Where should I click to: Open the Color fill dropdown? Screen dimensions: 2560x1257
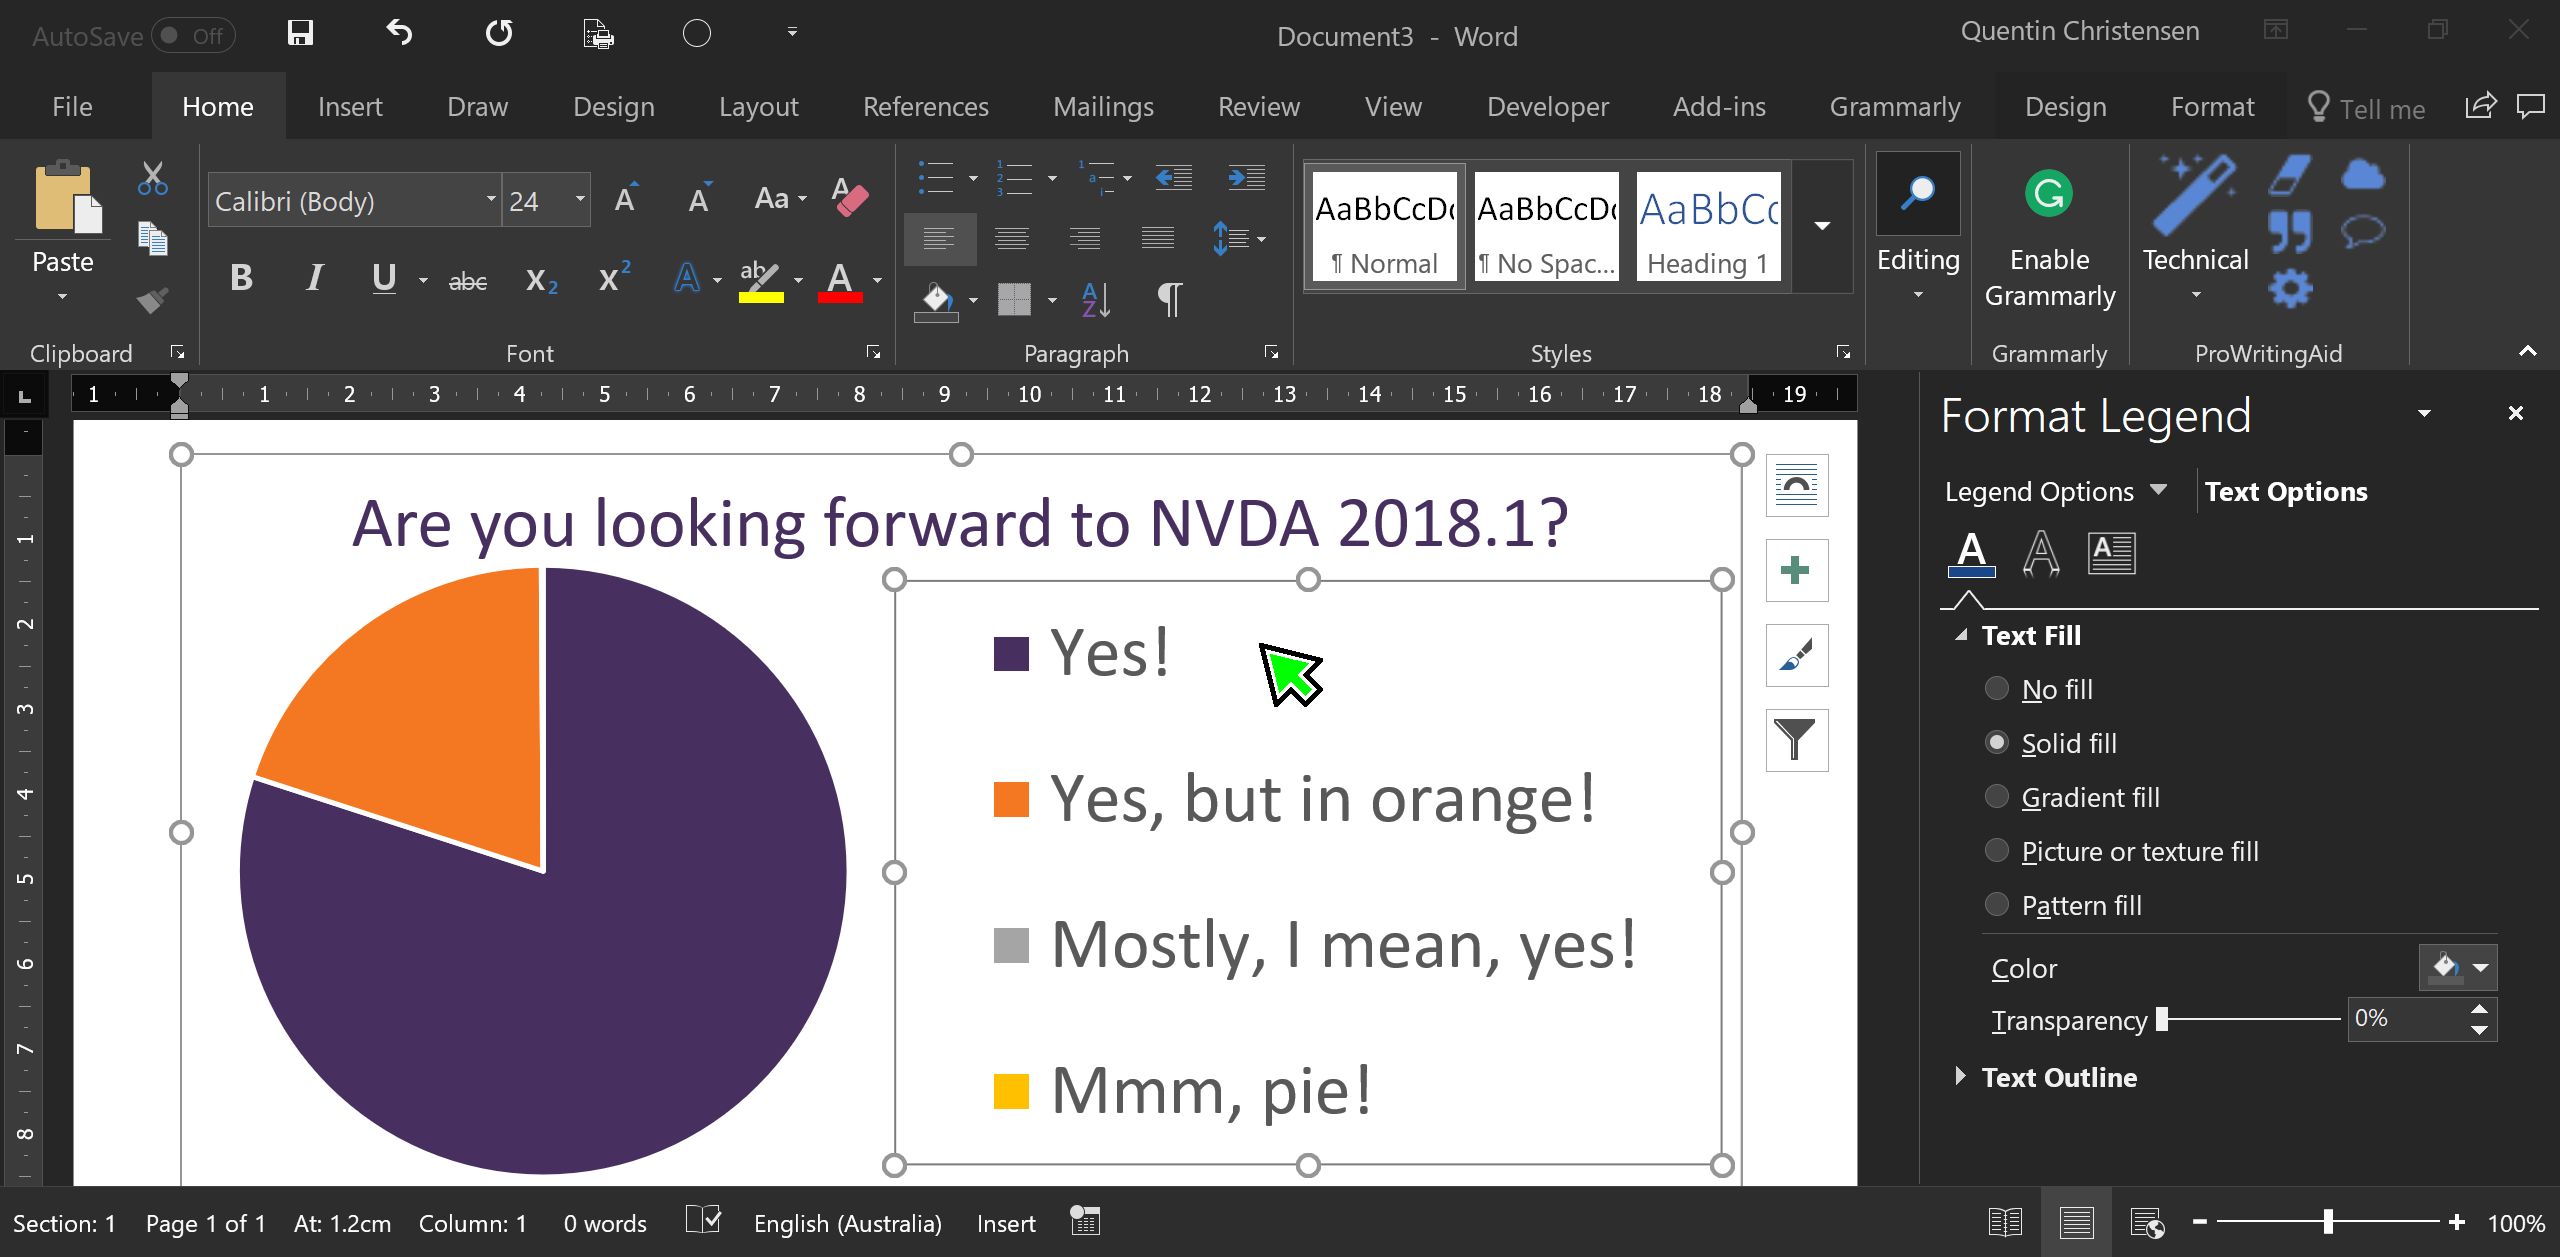[2458, 968]
